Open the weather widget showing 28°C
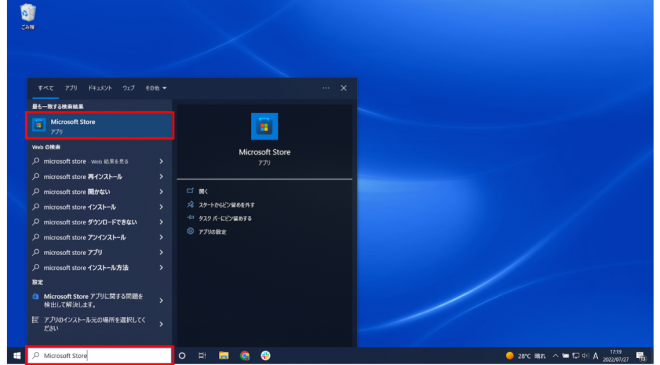This screenshot has height=365, width=660. click(x=525, y=356)
